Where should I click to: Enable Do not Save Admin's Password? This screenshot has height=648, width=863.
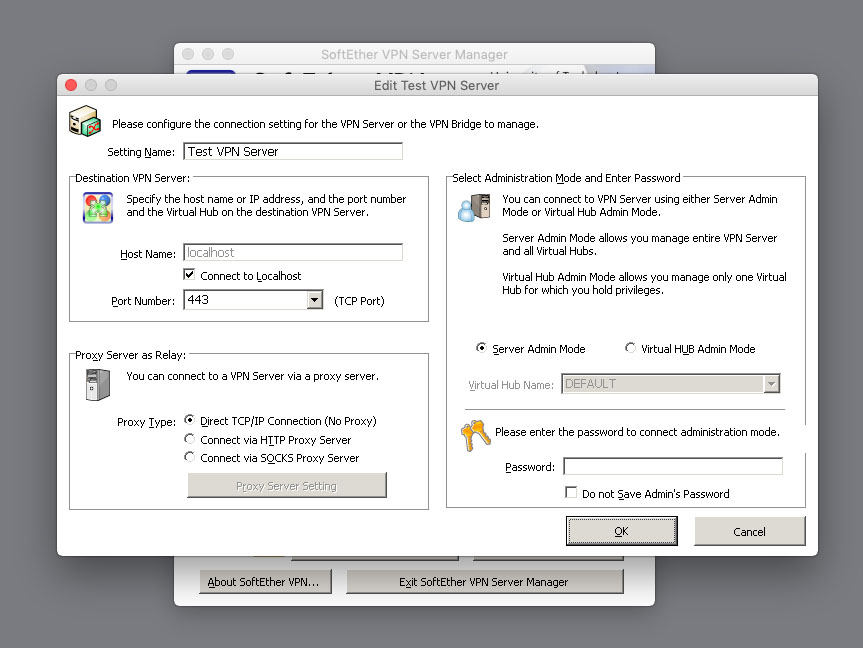click(x=571, y=493)
